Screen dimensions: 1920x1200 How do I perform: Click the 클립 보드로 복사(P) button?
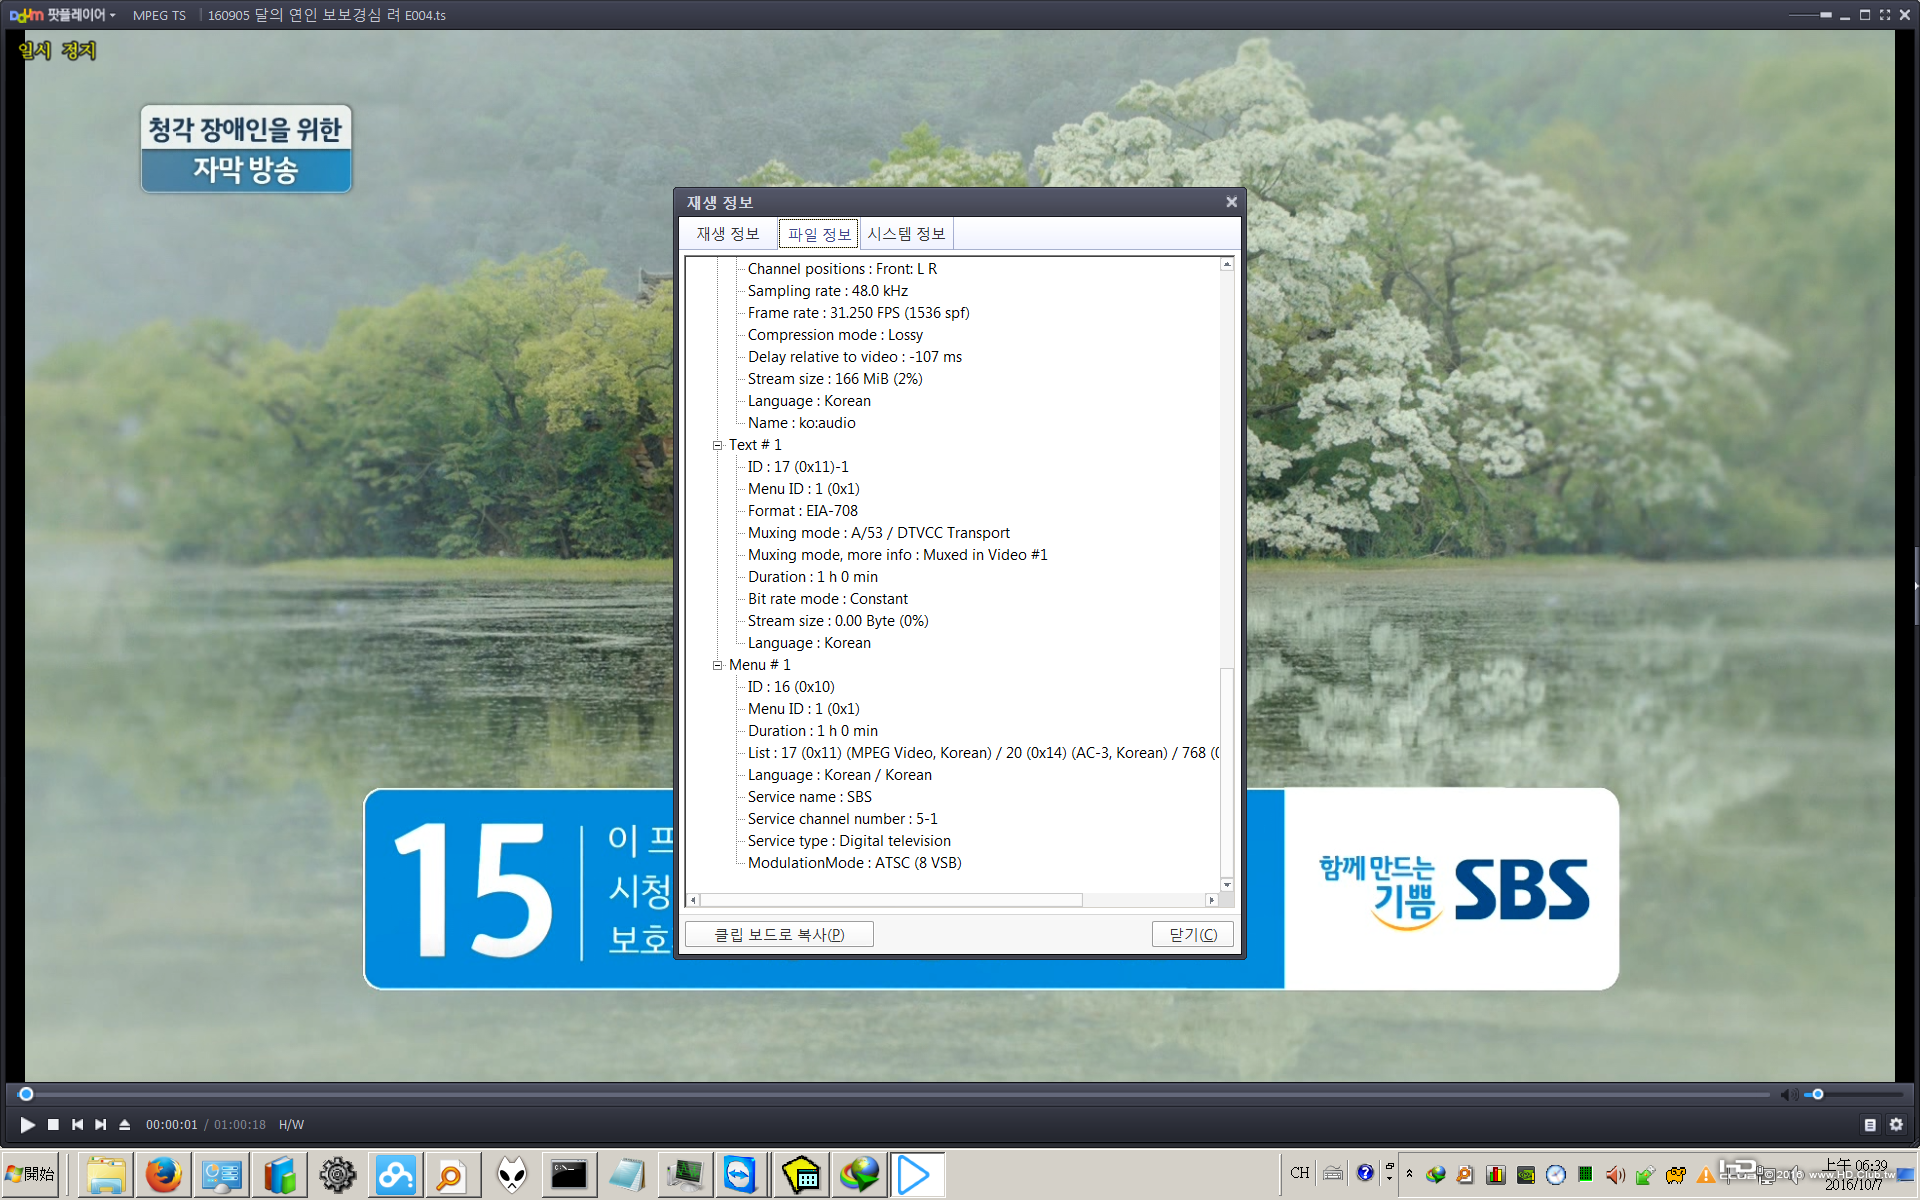[779, 934]
